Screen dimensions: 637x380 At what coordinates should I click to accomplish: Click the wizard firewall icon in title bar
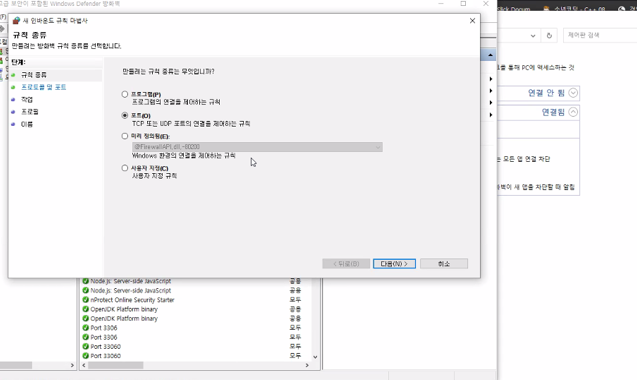(x=16, y=21)
